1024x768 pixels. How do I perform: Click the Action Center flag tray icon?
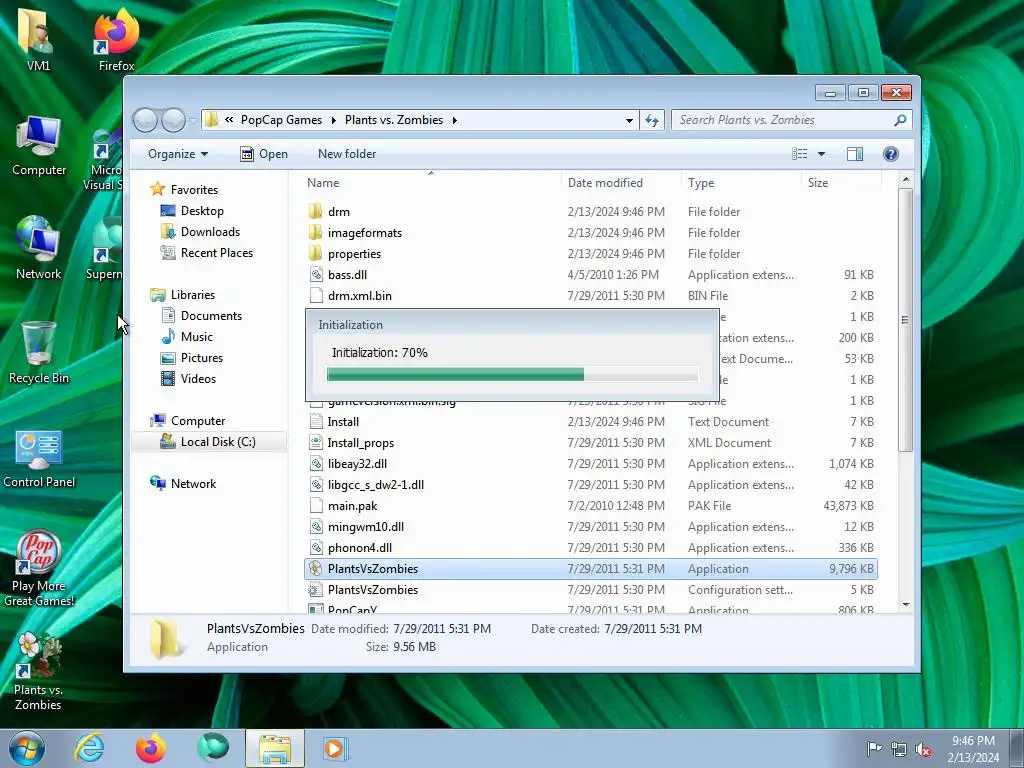874,748
